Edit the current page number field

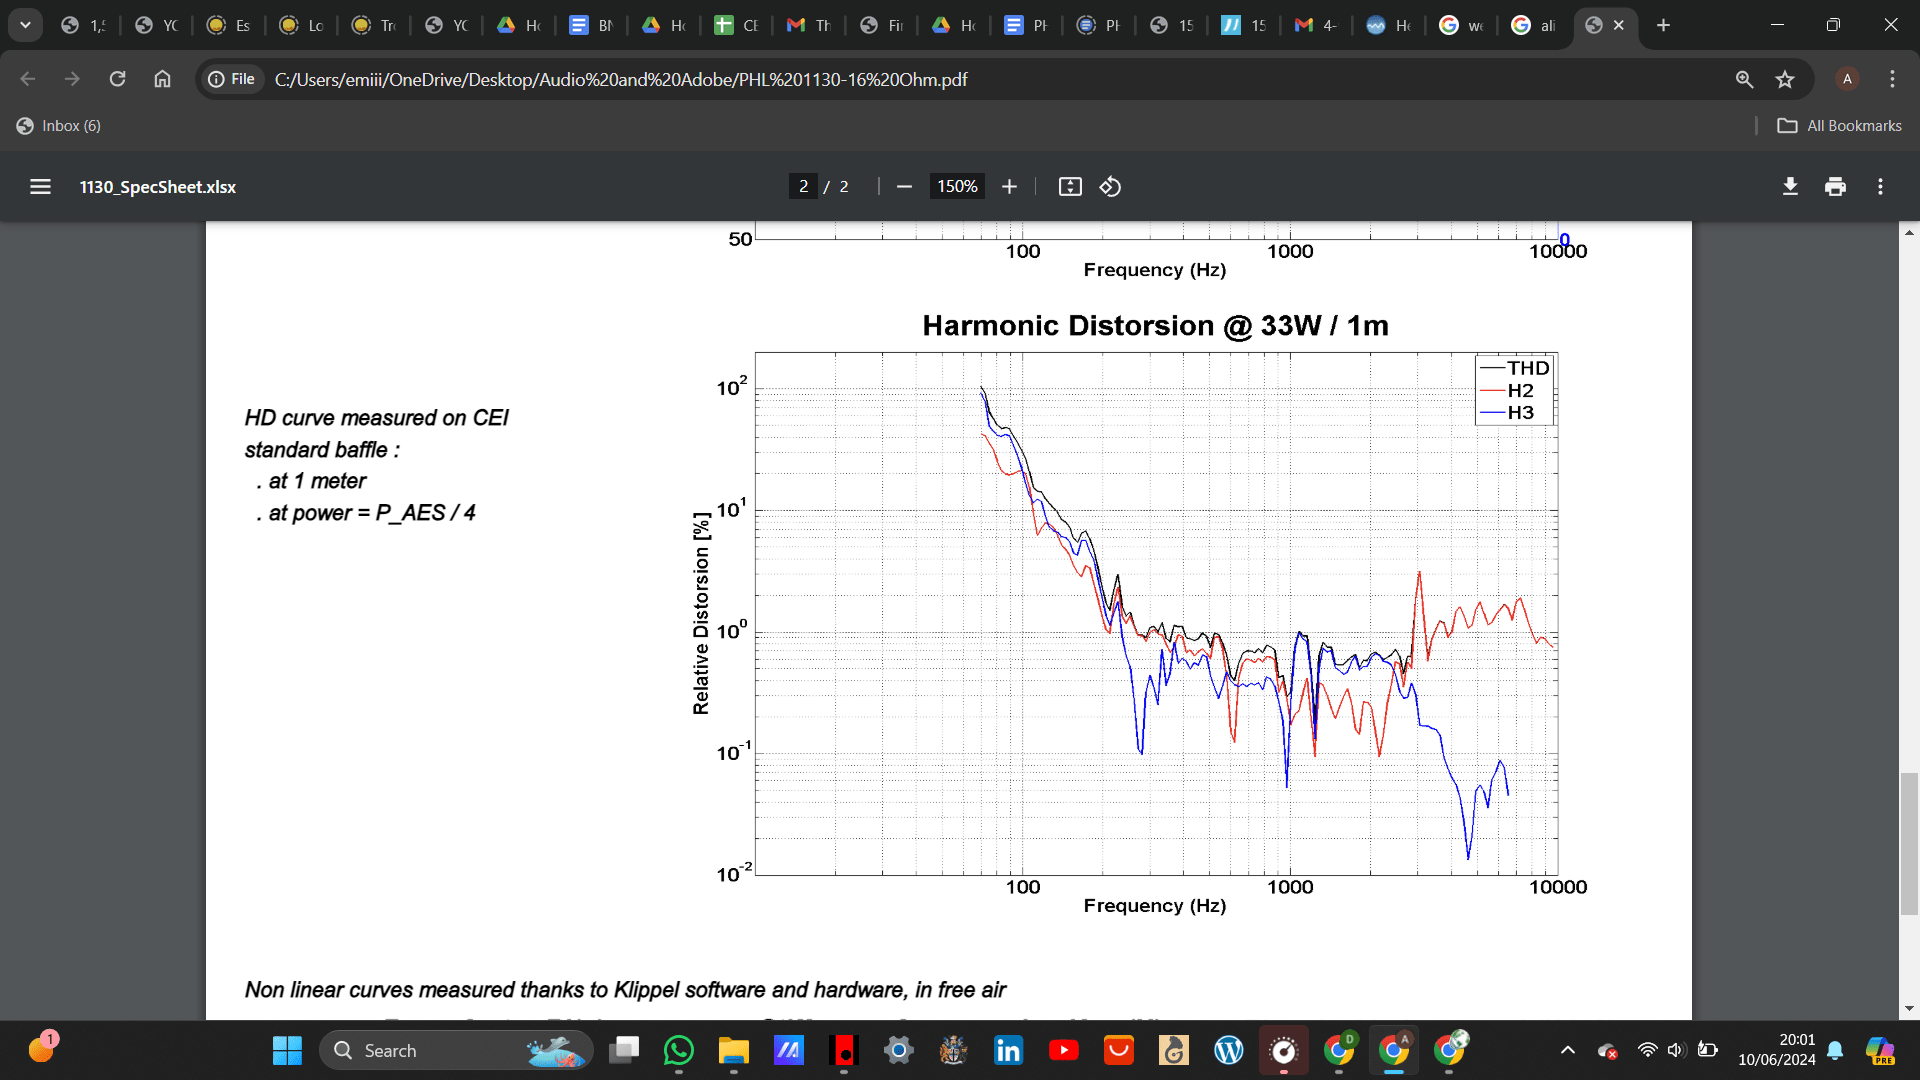803,187
